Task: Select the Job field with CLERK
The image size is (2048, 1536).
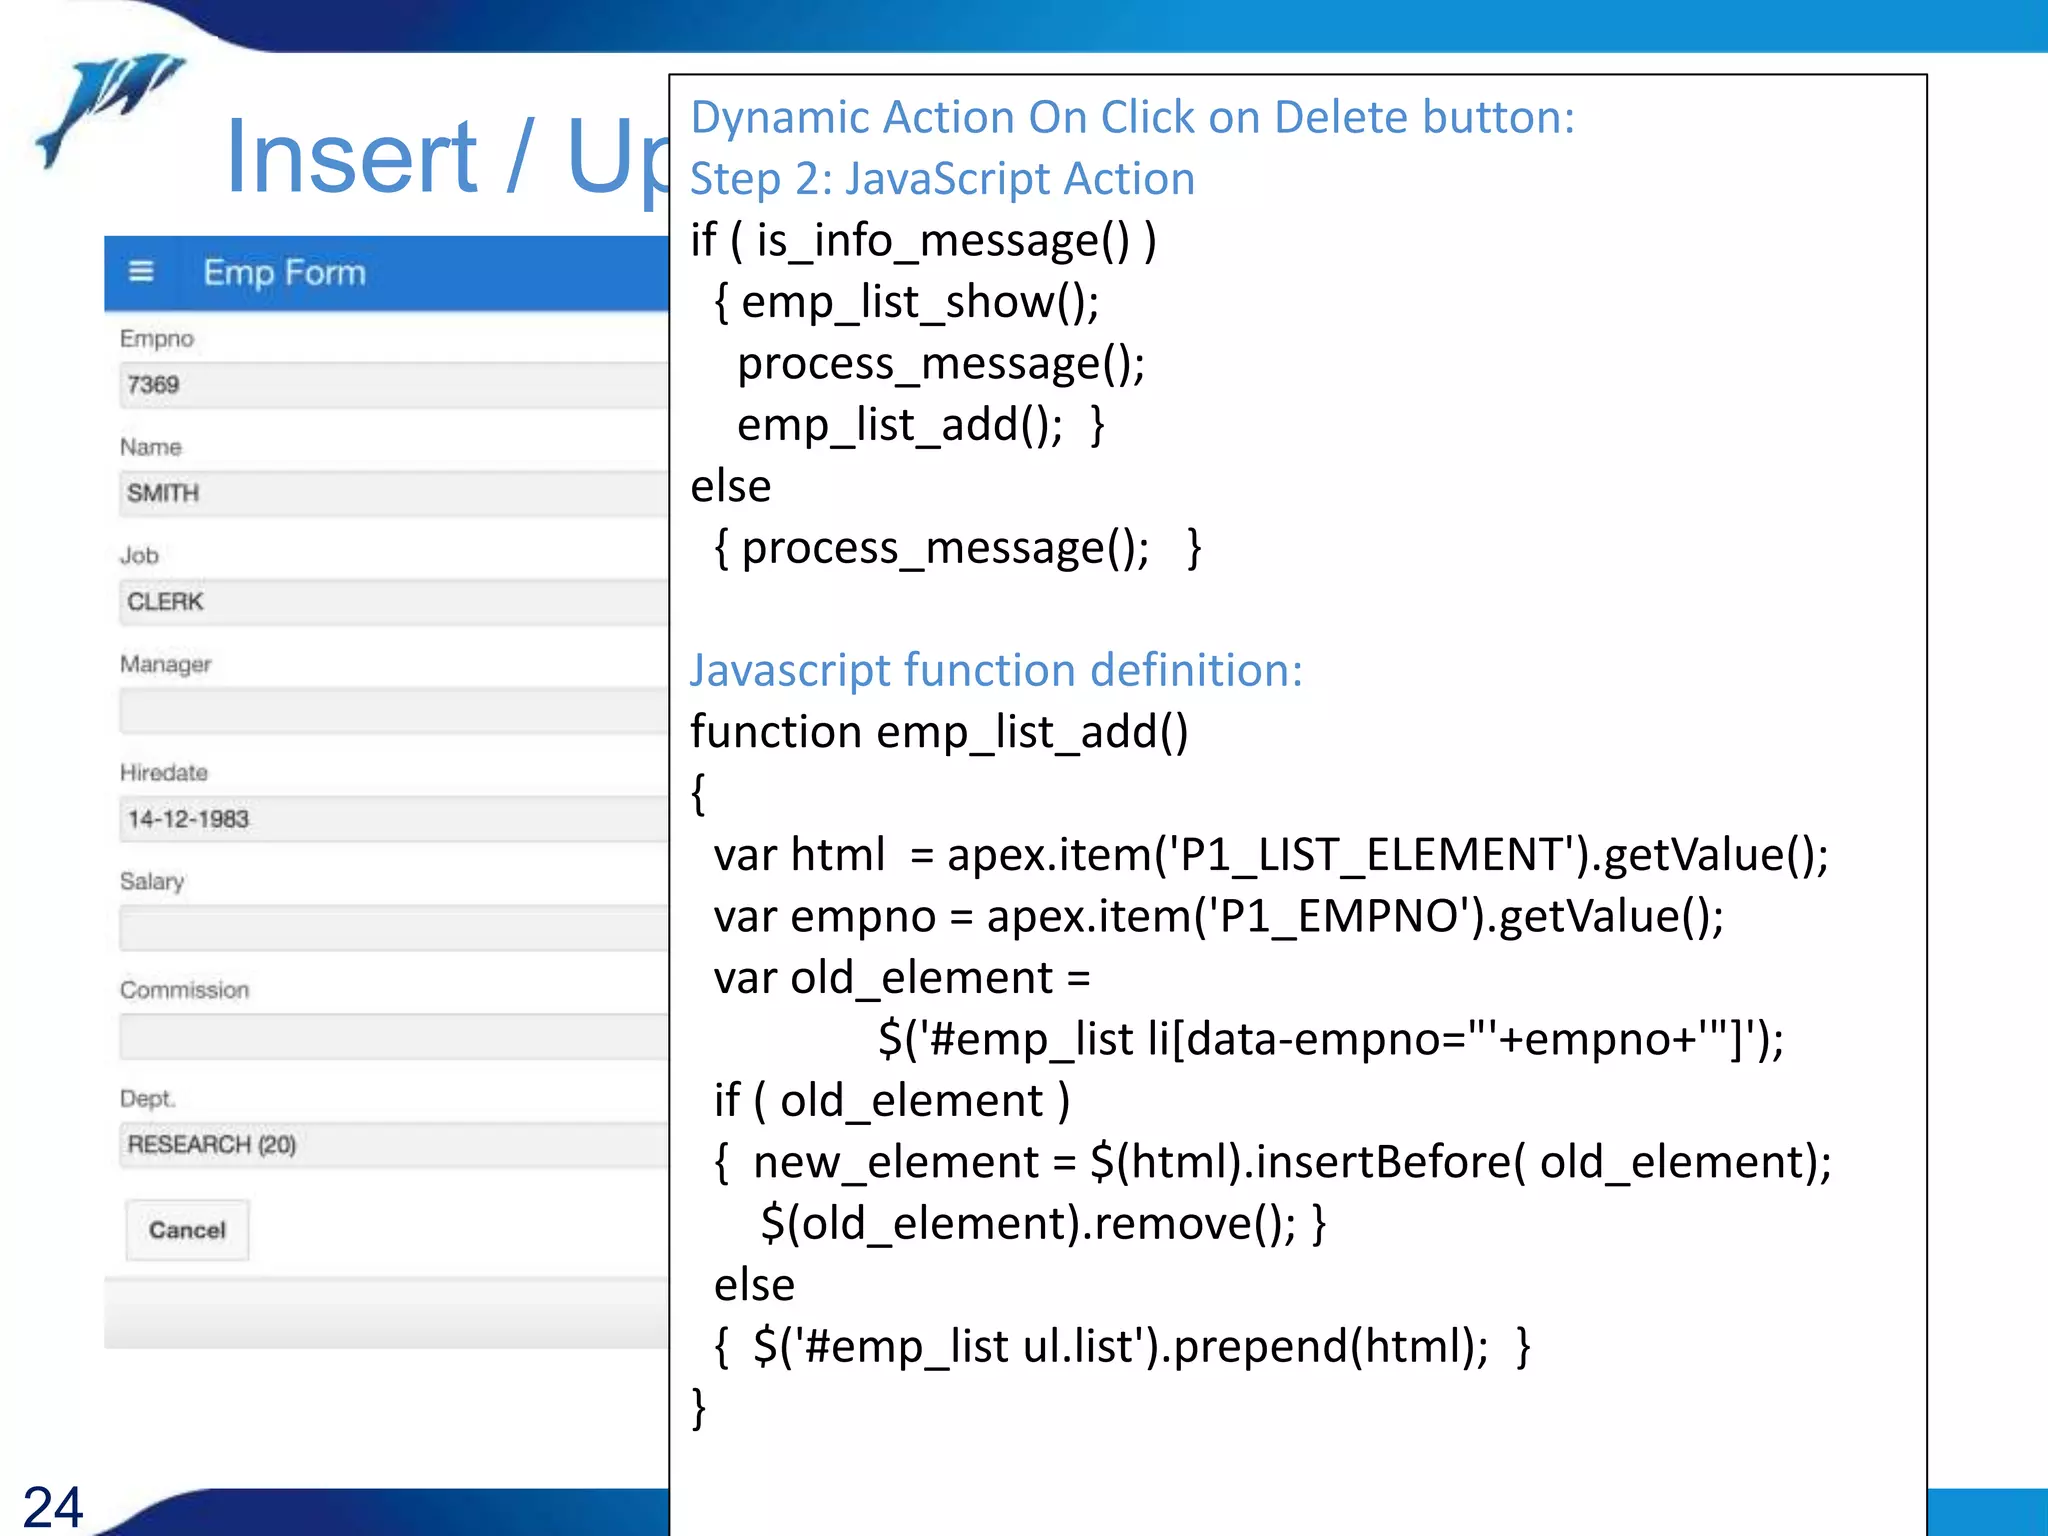Action: (392, 602)
